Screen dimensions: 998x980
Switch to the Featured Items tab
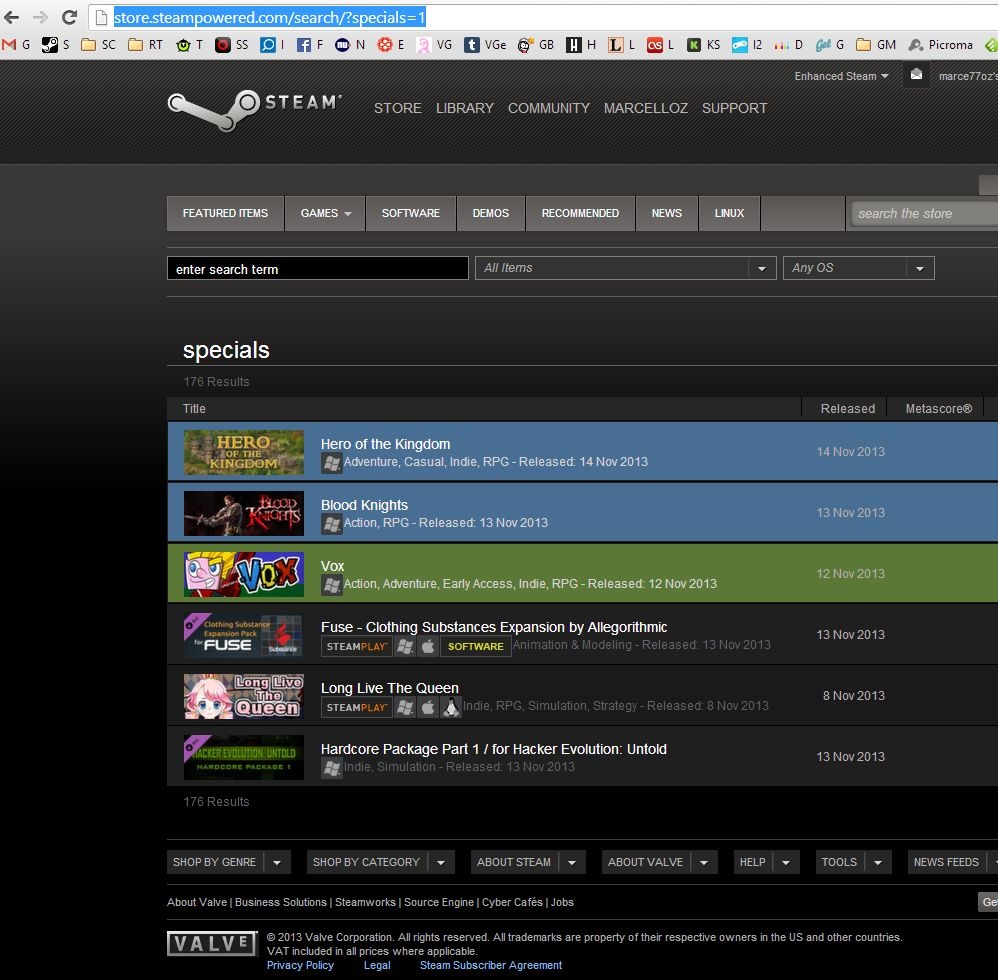pos(225,213)
